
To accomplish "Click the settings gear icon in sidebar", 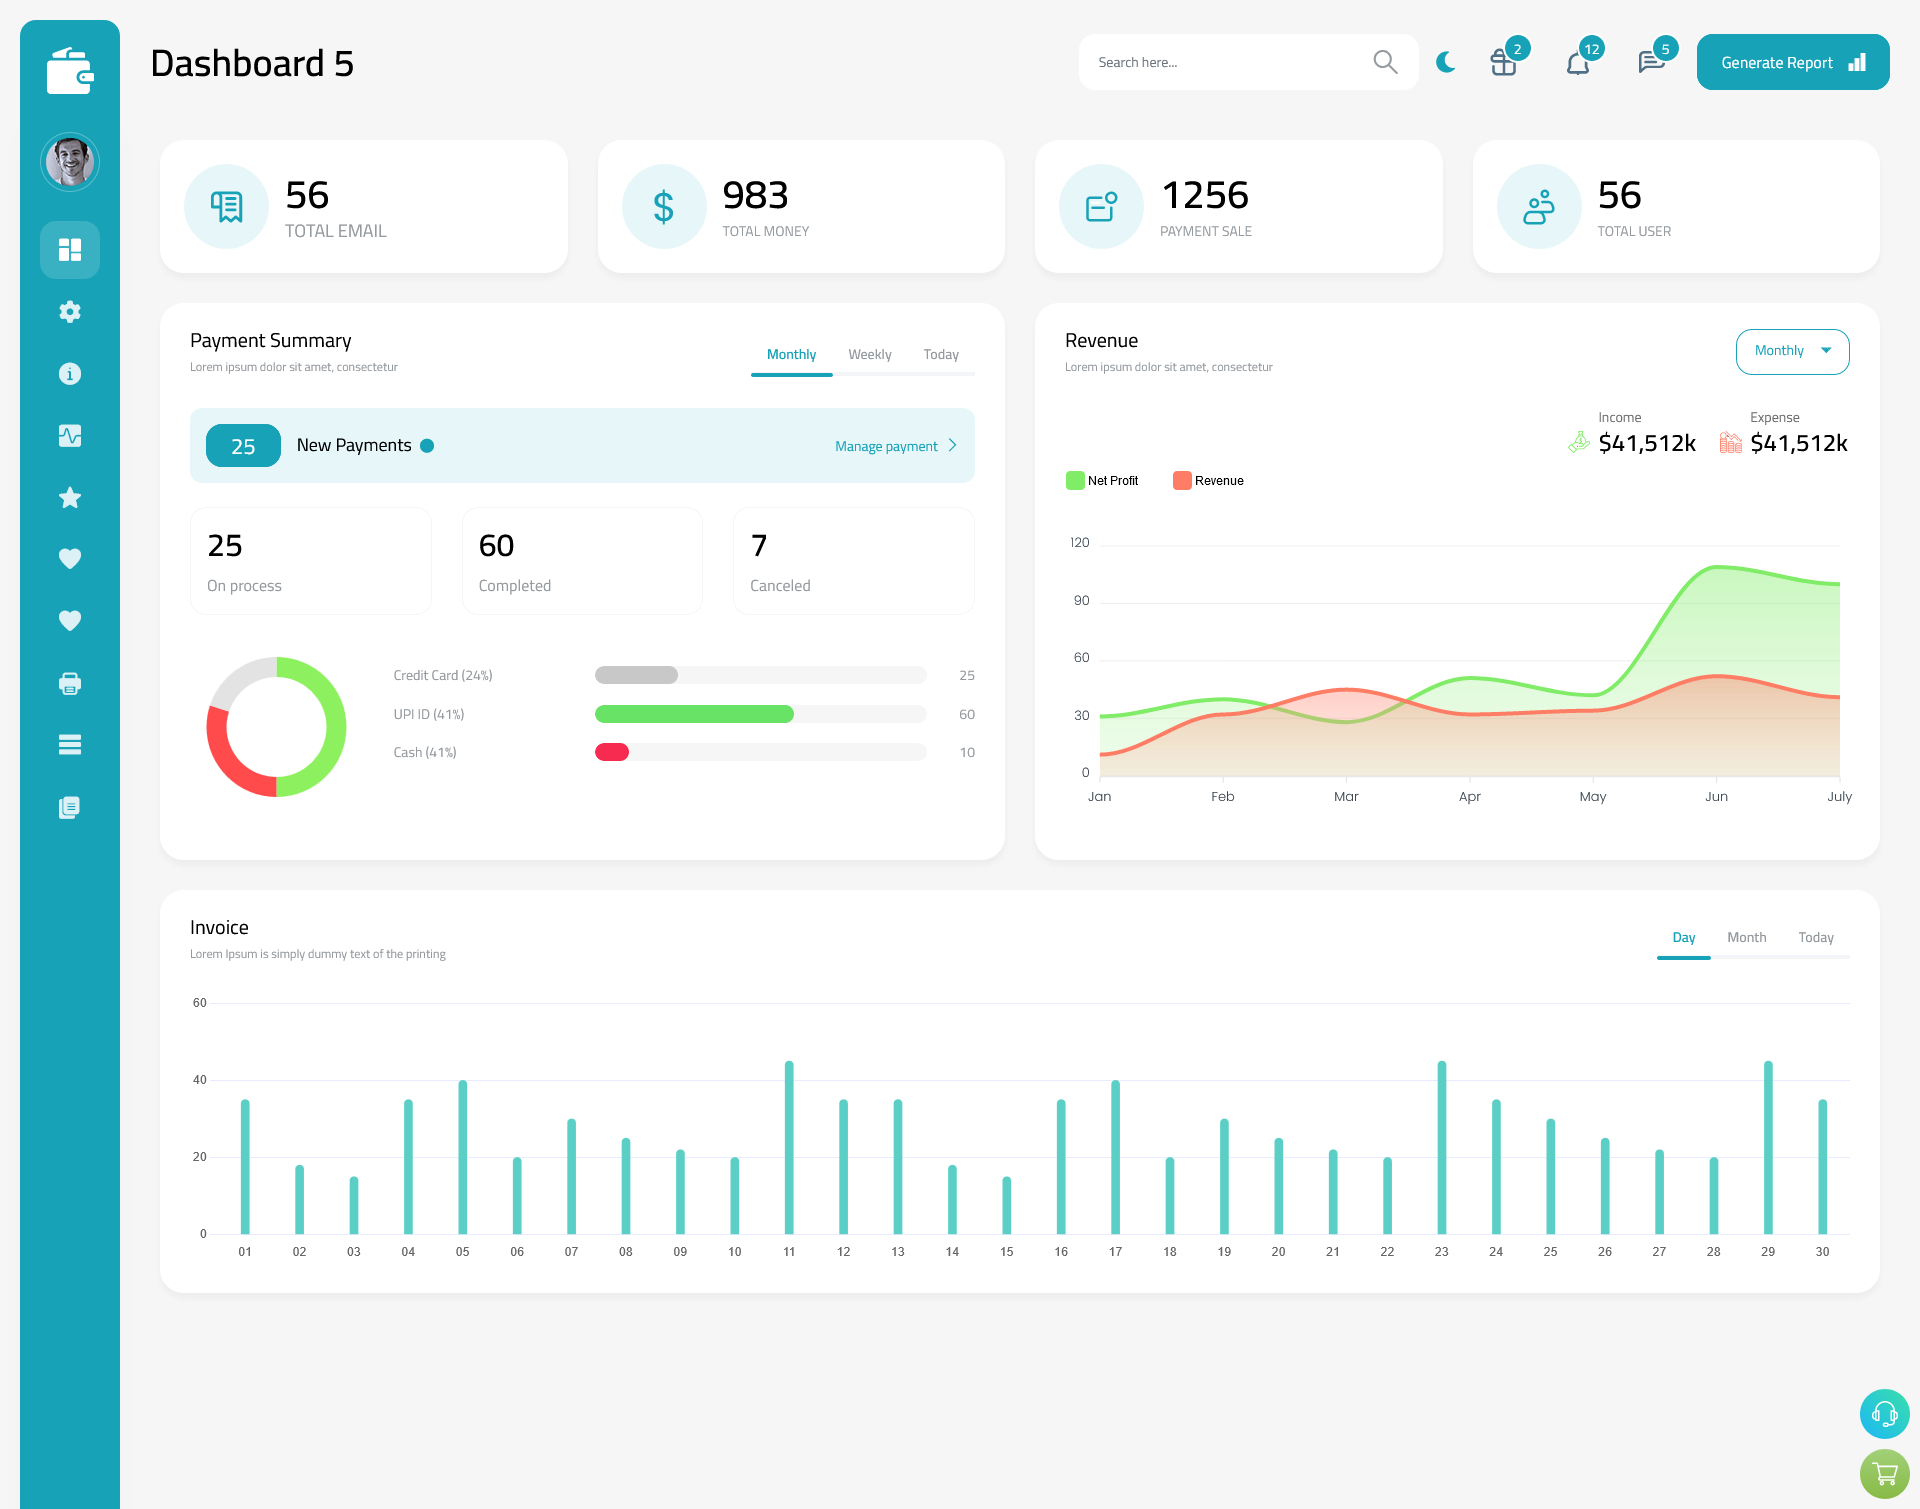I will [70, 312].
